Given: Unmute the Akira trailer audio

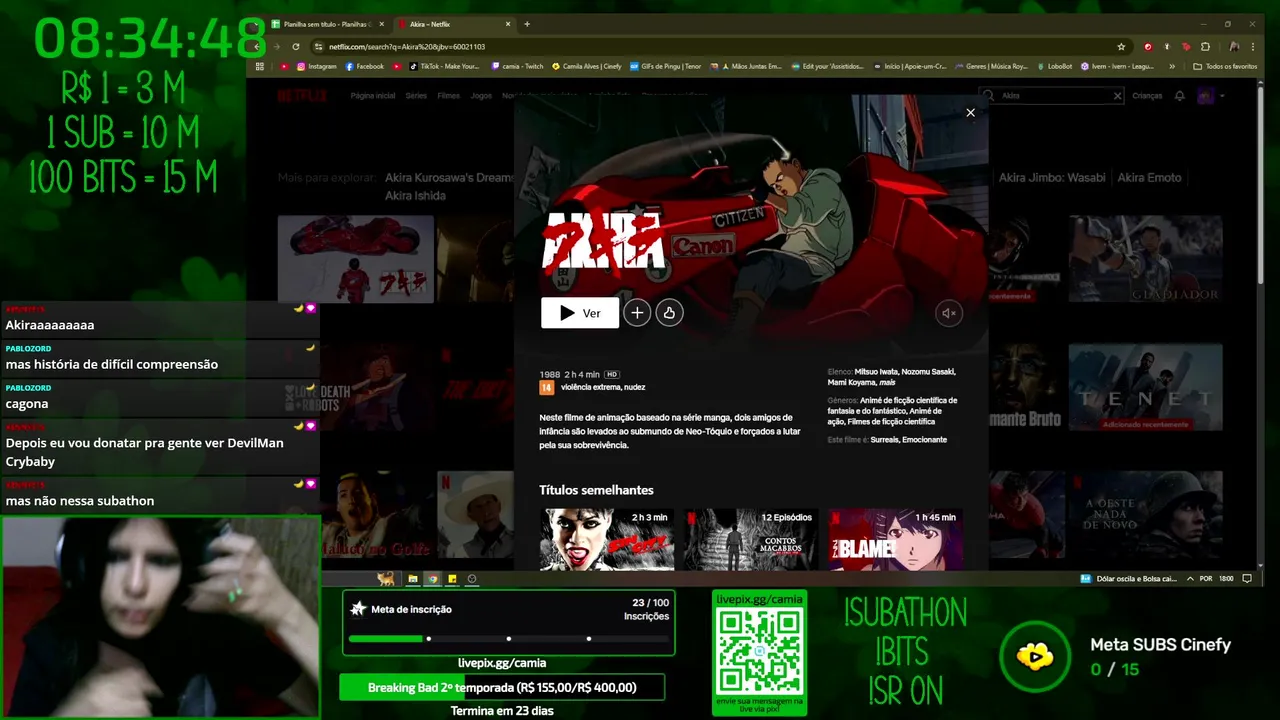Looking at the screenshot, I should point(949,313).
